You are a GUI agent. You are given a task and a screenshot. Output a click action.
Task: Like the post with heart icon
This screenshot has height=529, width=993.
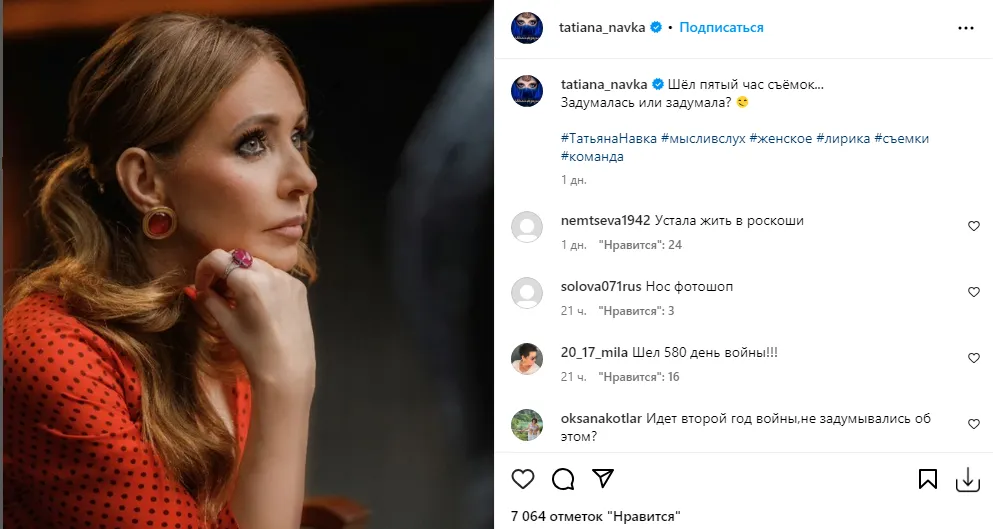click(x=523, y=479)
